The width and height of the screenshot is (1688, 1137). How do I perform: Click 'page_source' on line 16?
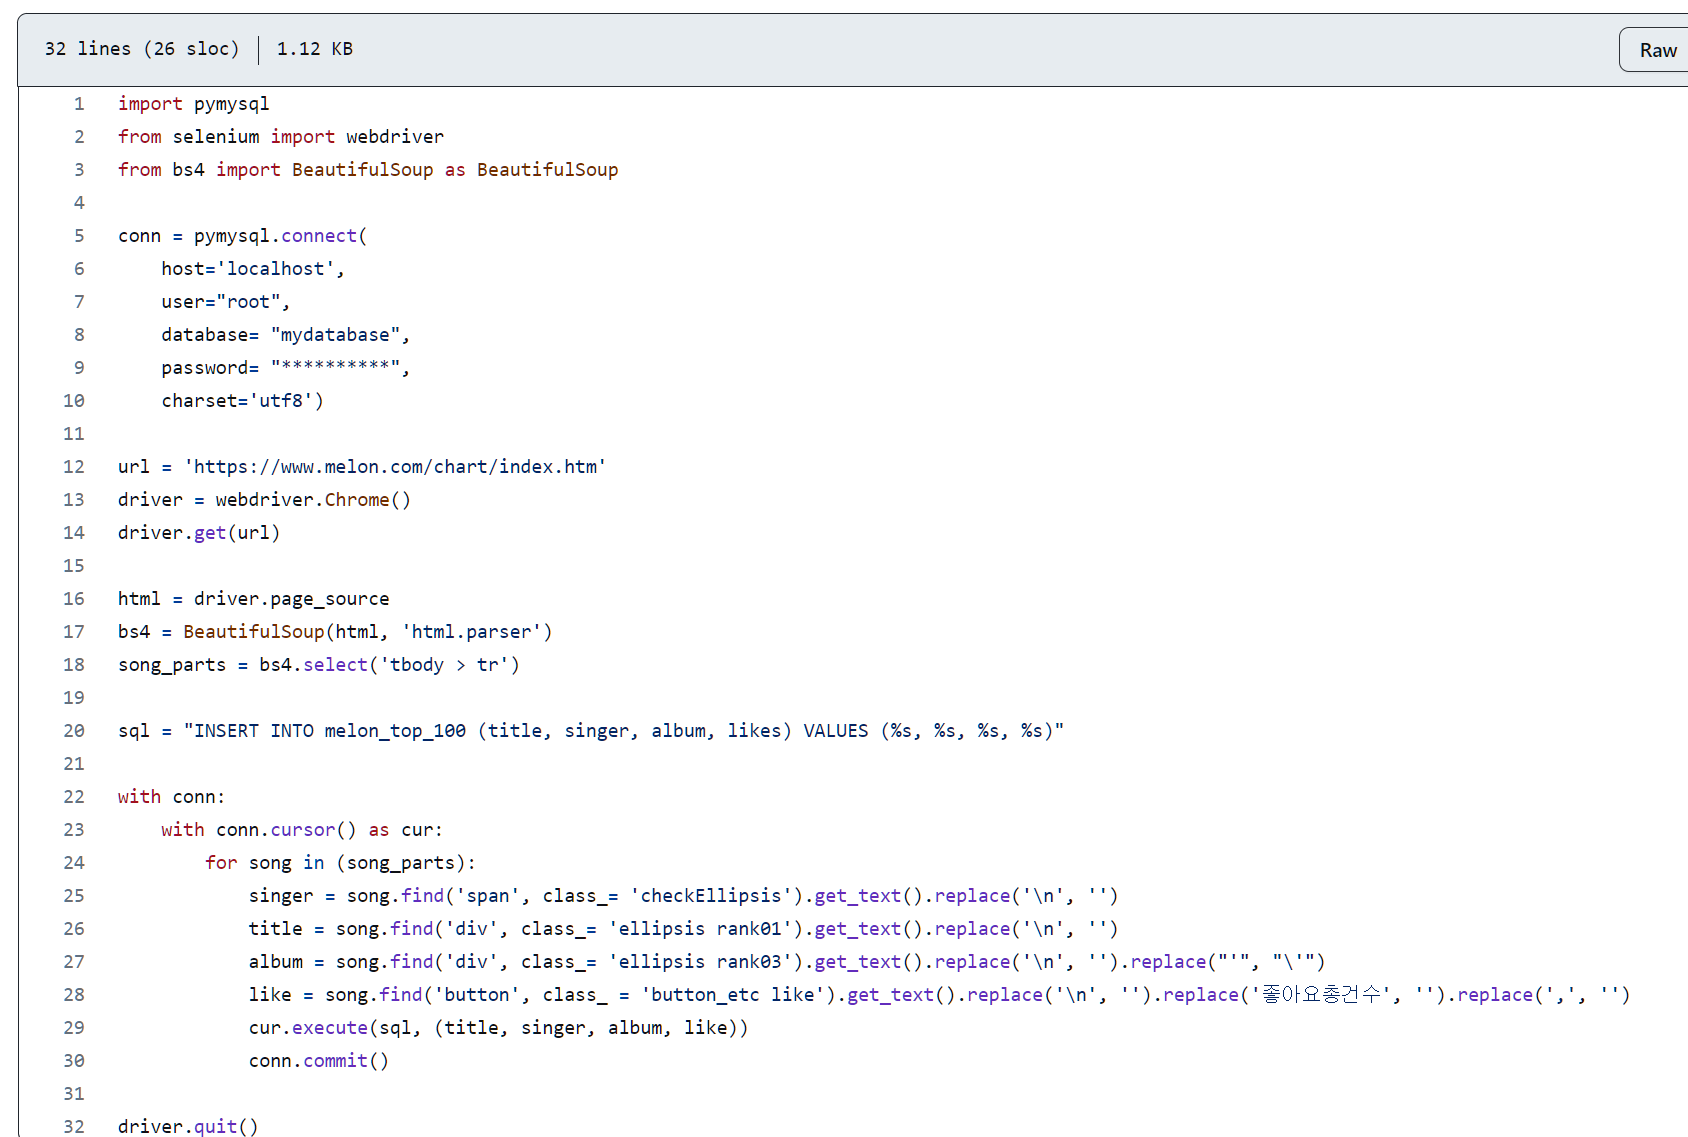coord(330,599)
